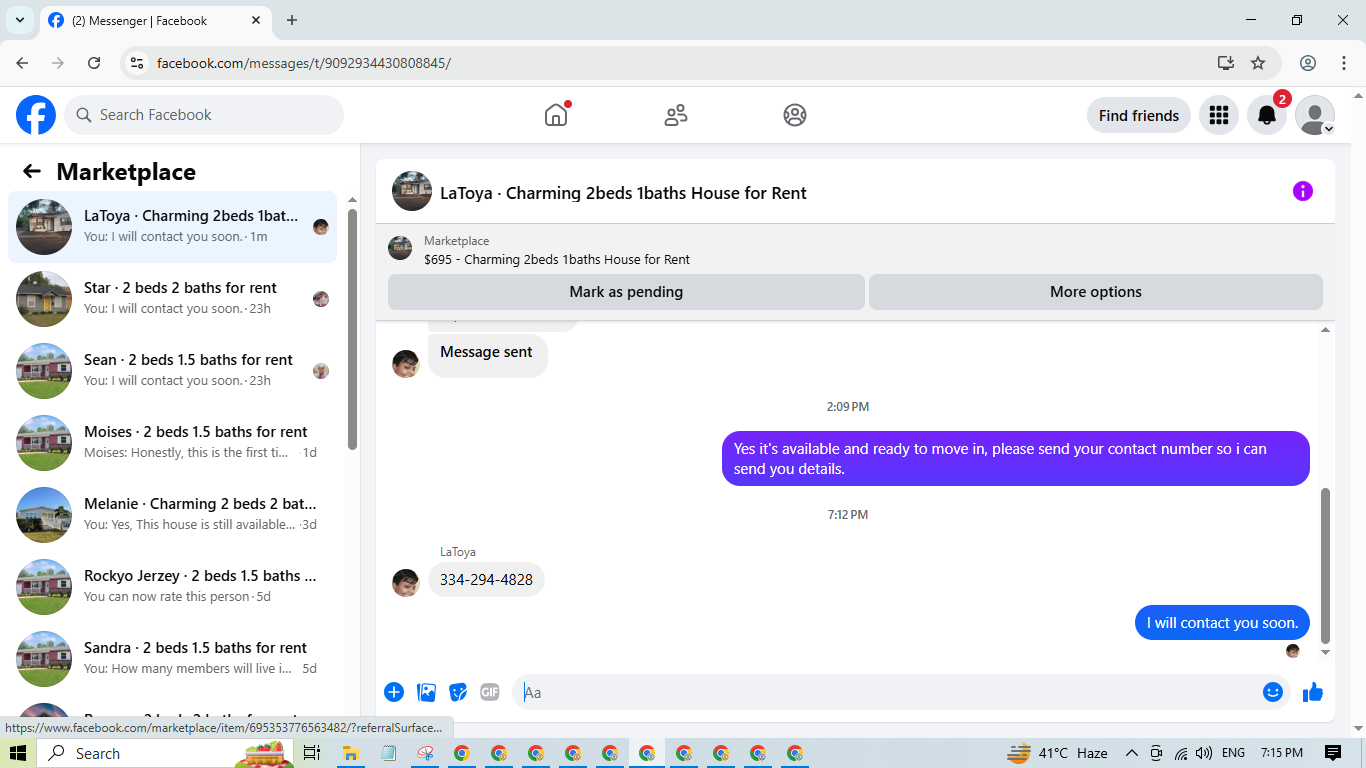1366x768 pixels.
Task: Show hidden system tray icons
Action: point(1132,753)
